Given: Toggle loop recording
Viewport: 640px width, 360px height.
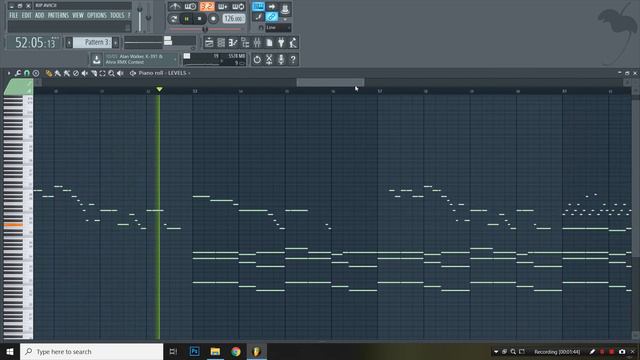Looking at the screenshot, I should click(x=238, y=7).
